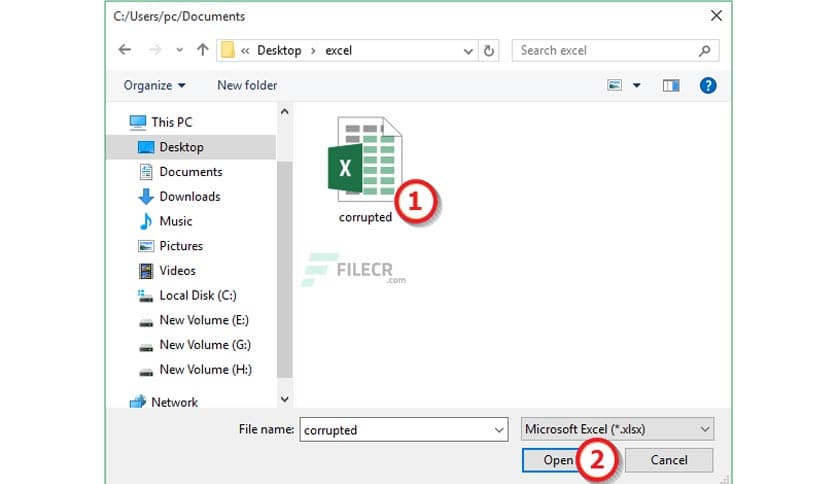This screenshot has width=836, height=484.
Task: Click the Videos film icon
Action: [146, 271]
